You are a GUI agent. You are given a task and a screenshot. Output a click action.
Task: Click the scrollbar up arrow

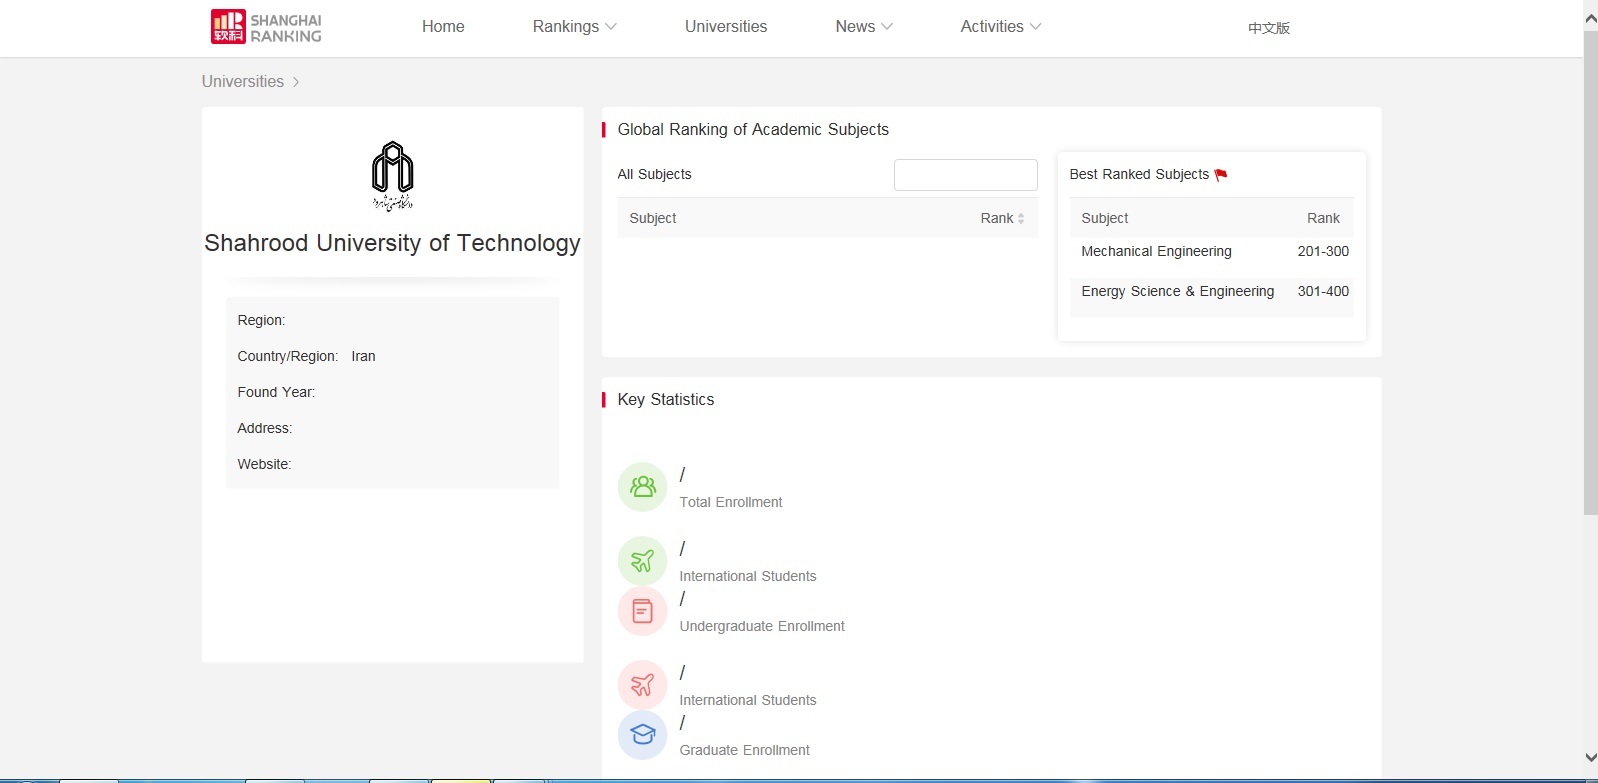(1590, 17)
